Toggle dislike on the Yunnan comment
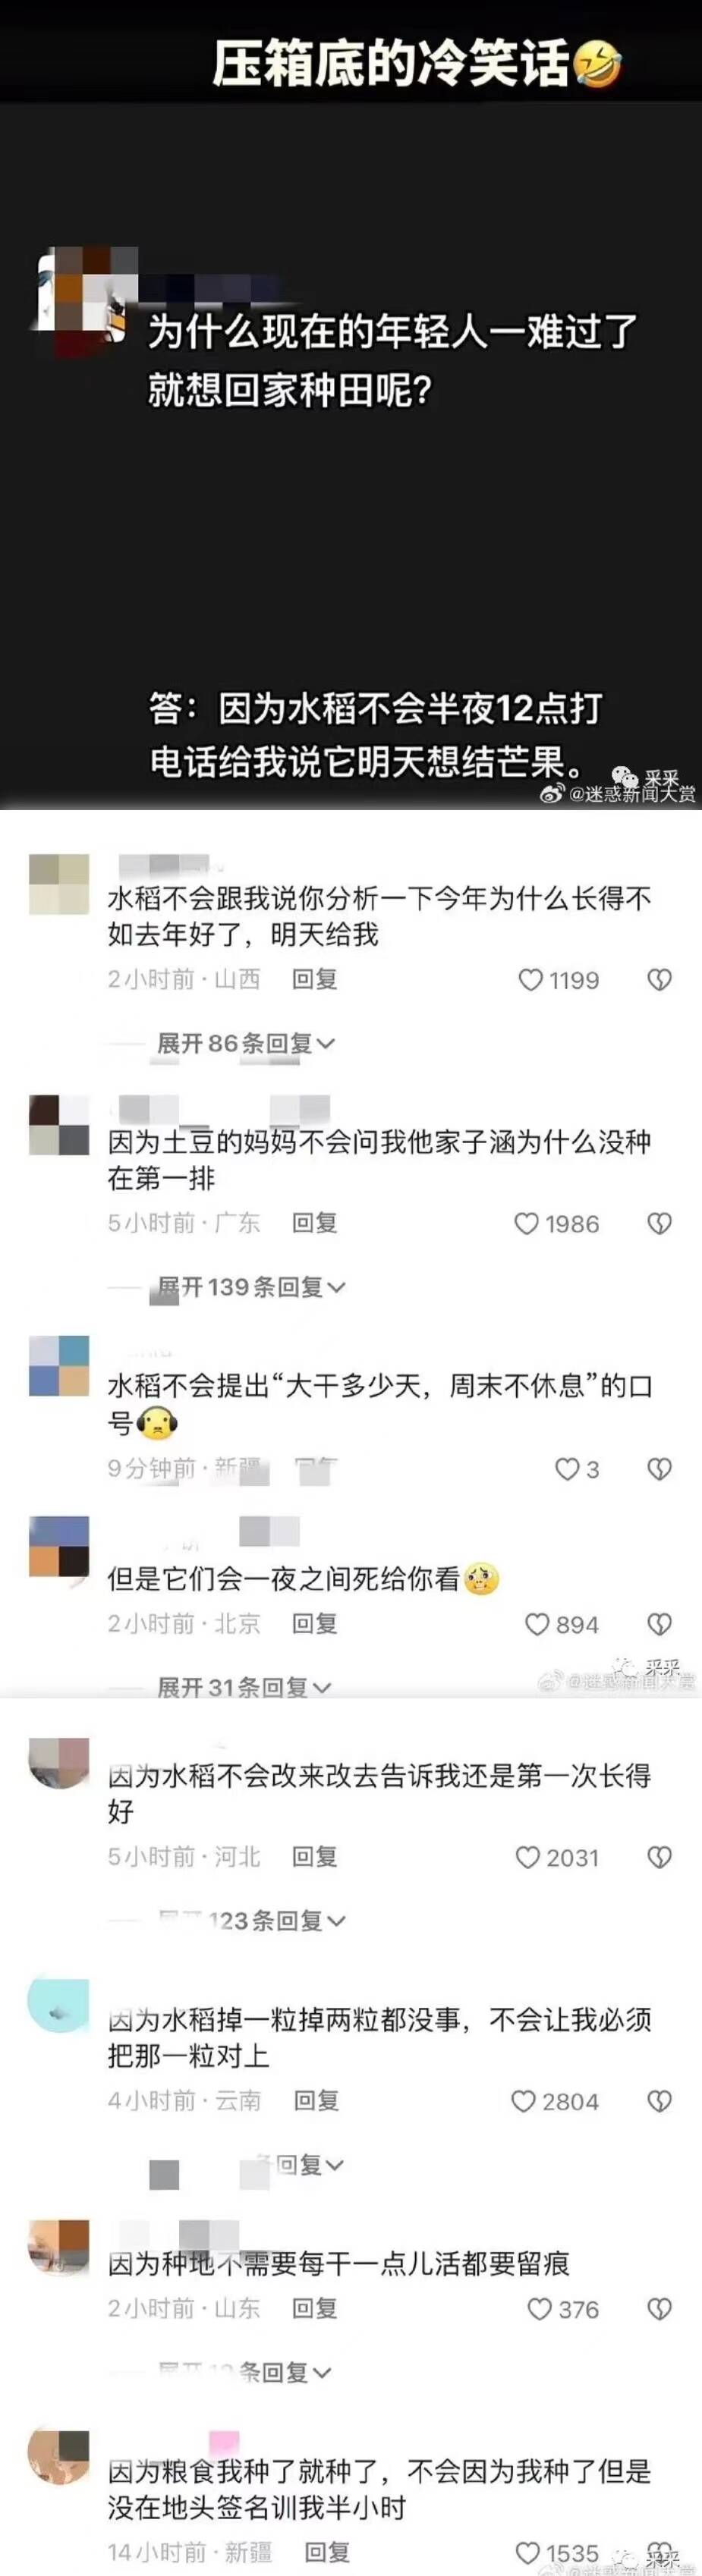The width and height of the screenshot is (702, 2576). [659, 2101]
